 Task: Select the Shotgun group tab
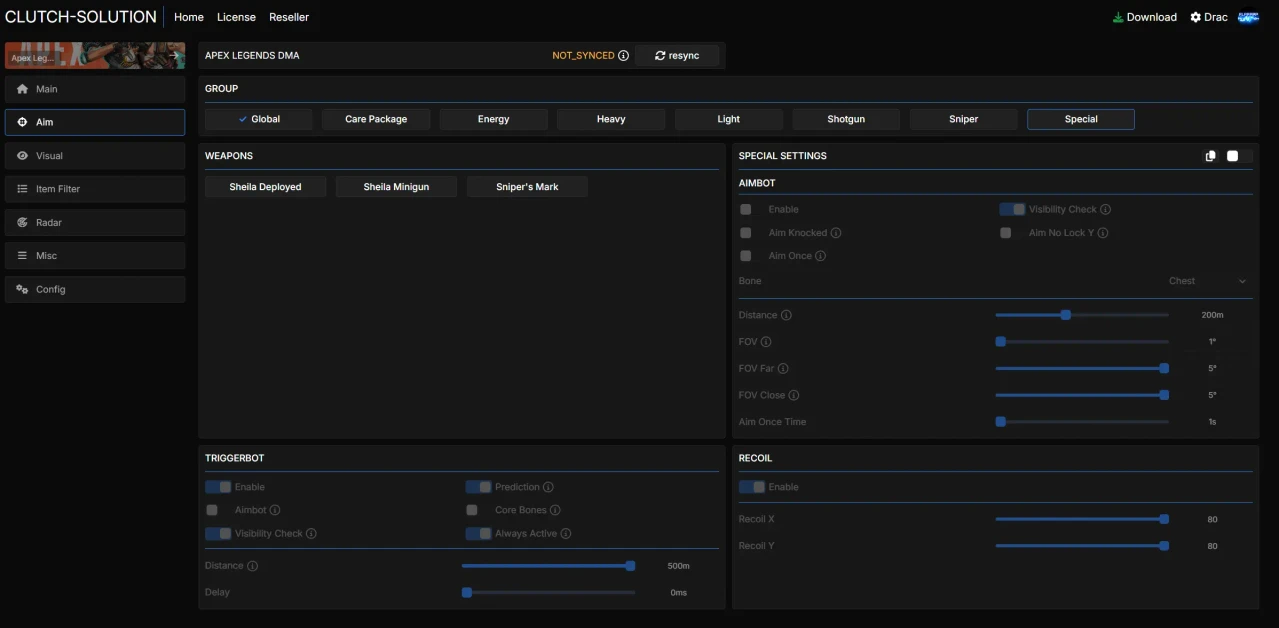tap(846, 119)
